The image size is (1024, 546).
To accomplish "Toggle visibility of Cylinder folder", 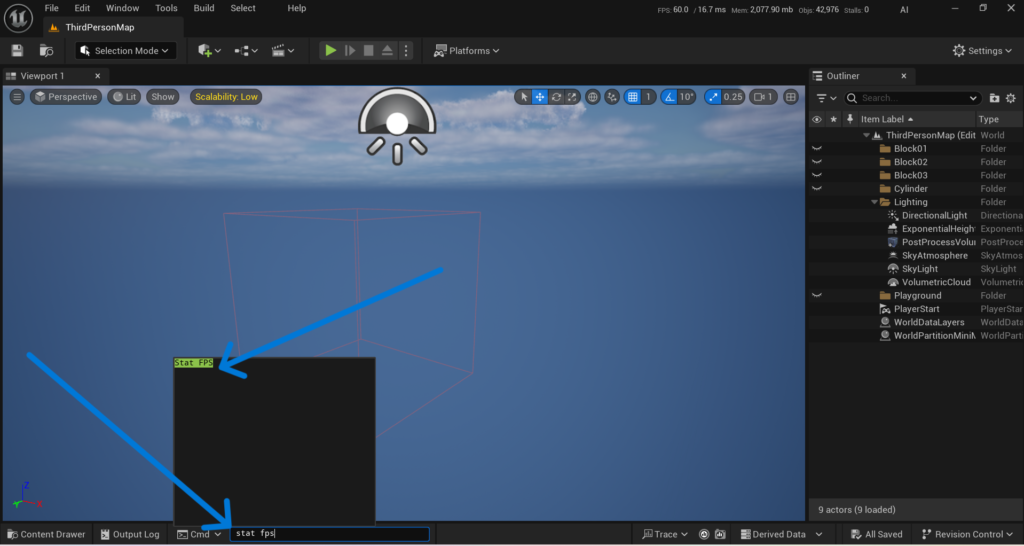I will click(816, 189).
